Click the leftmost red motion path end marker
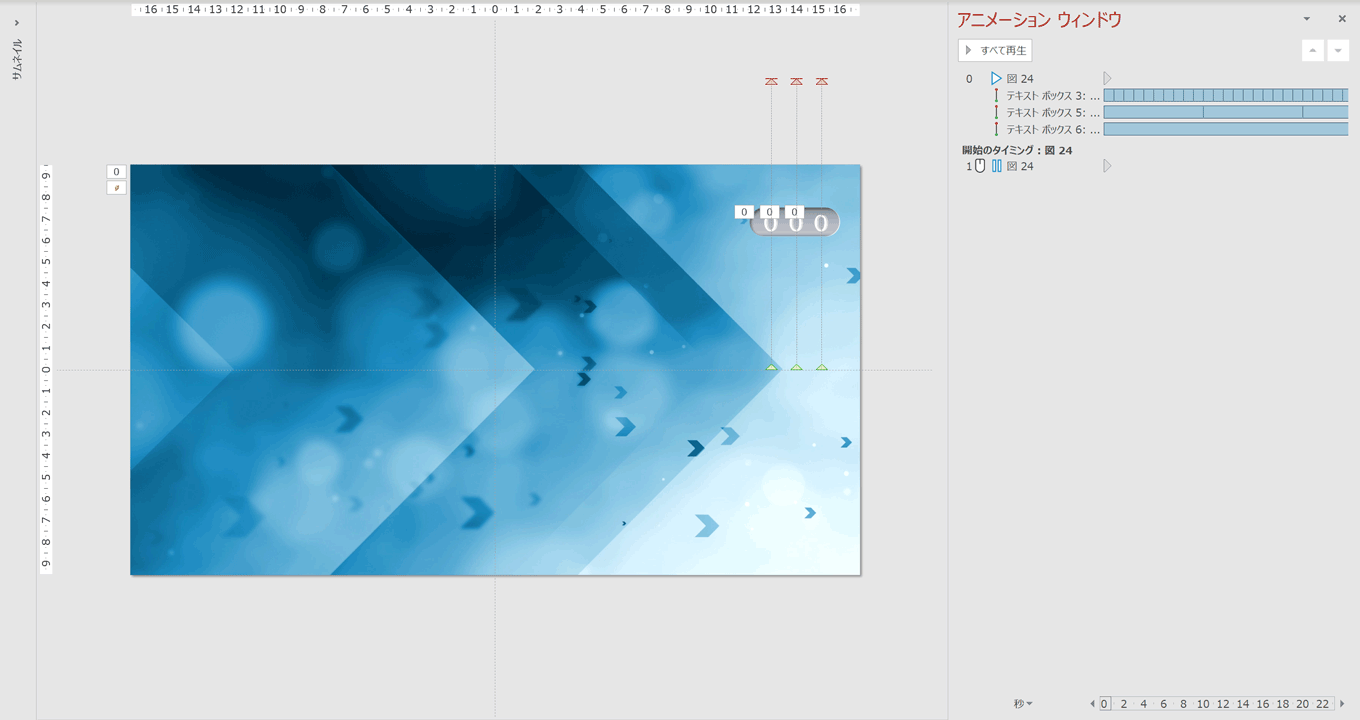The height and width of the screenshot is (720, 1360). pyautogui.click(x=771, y=81)
